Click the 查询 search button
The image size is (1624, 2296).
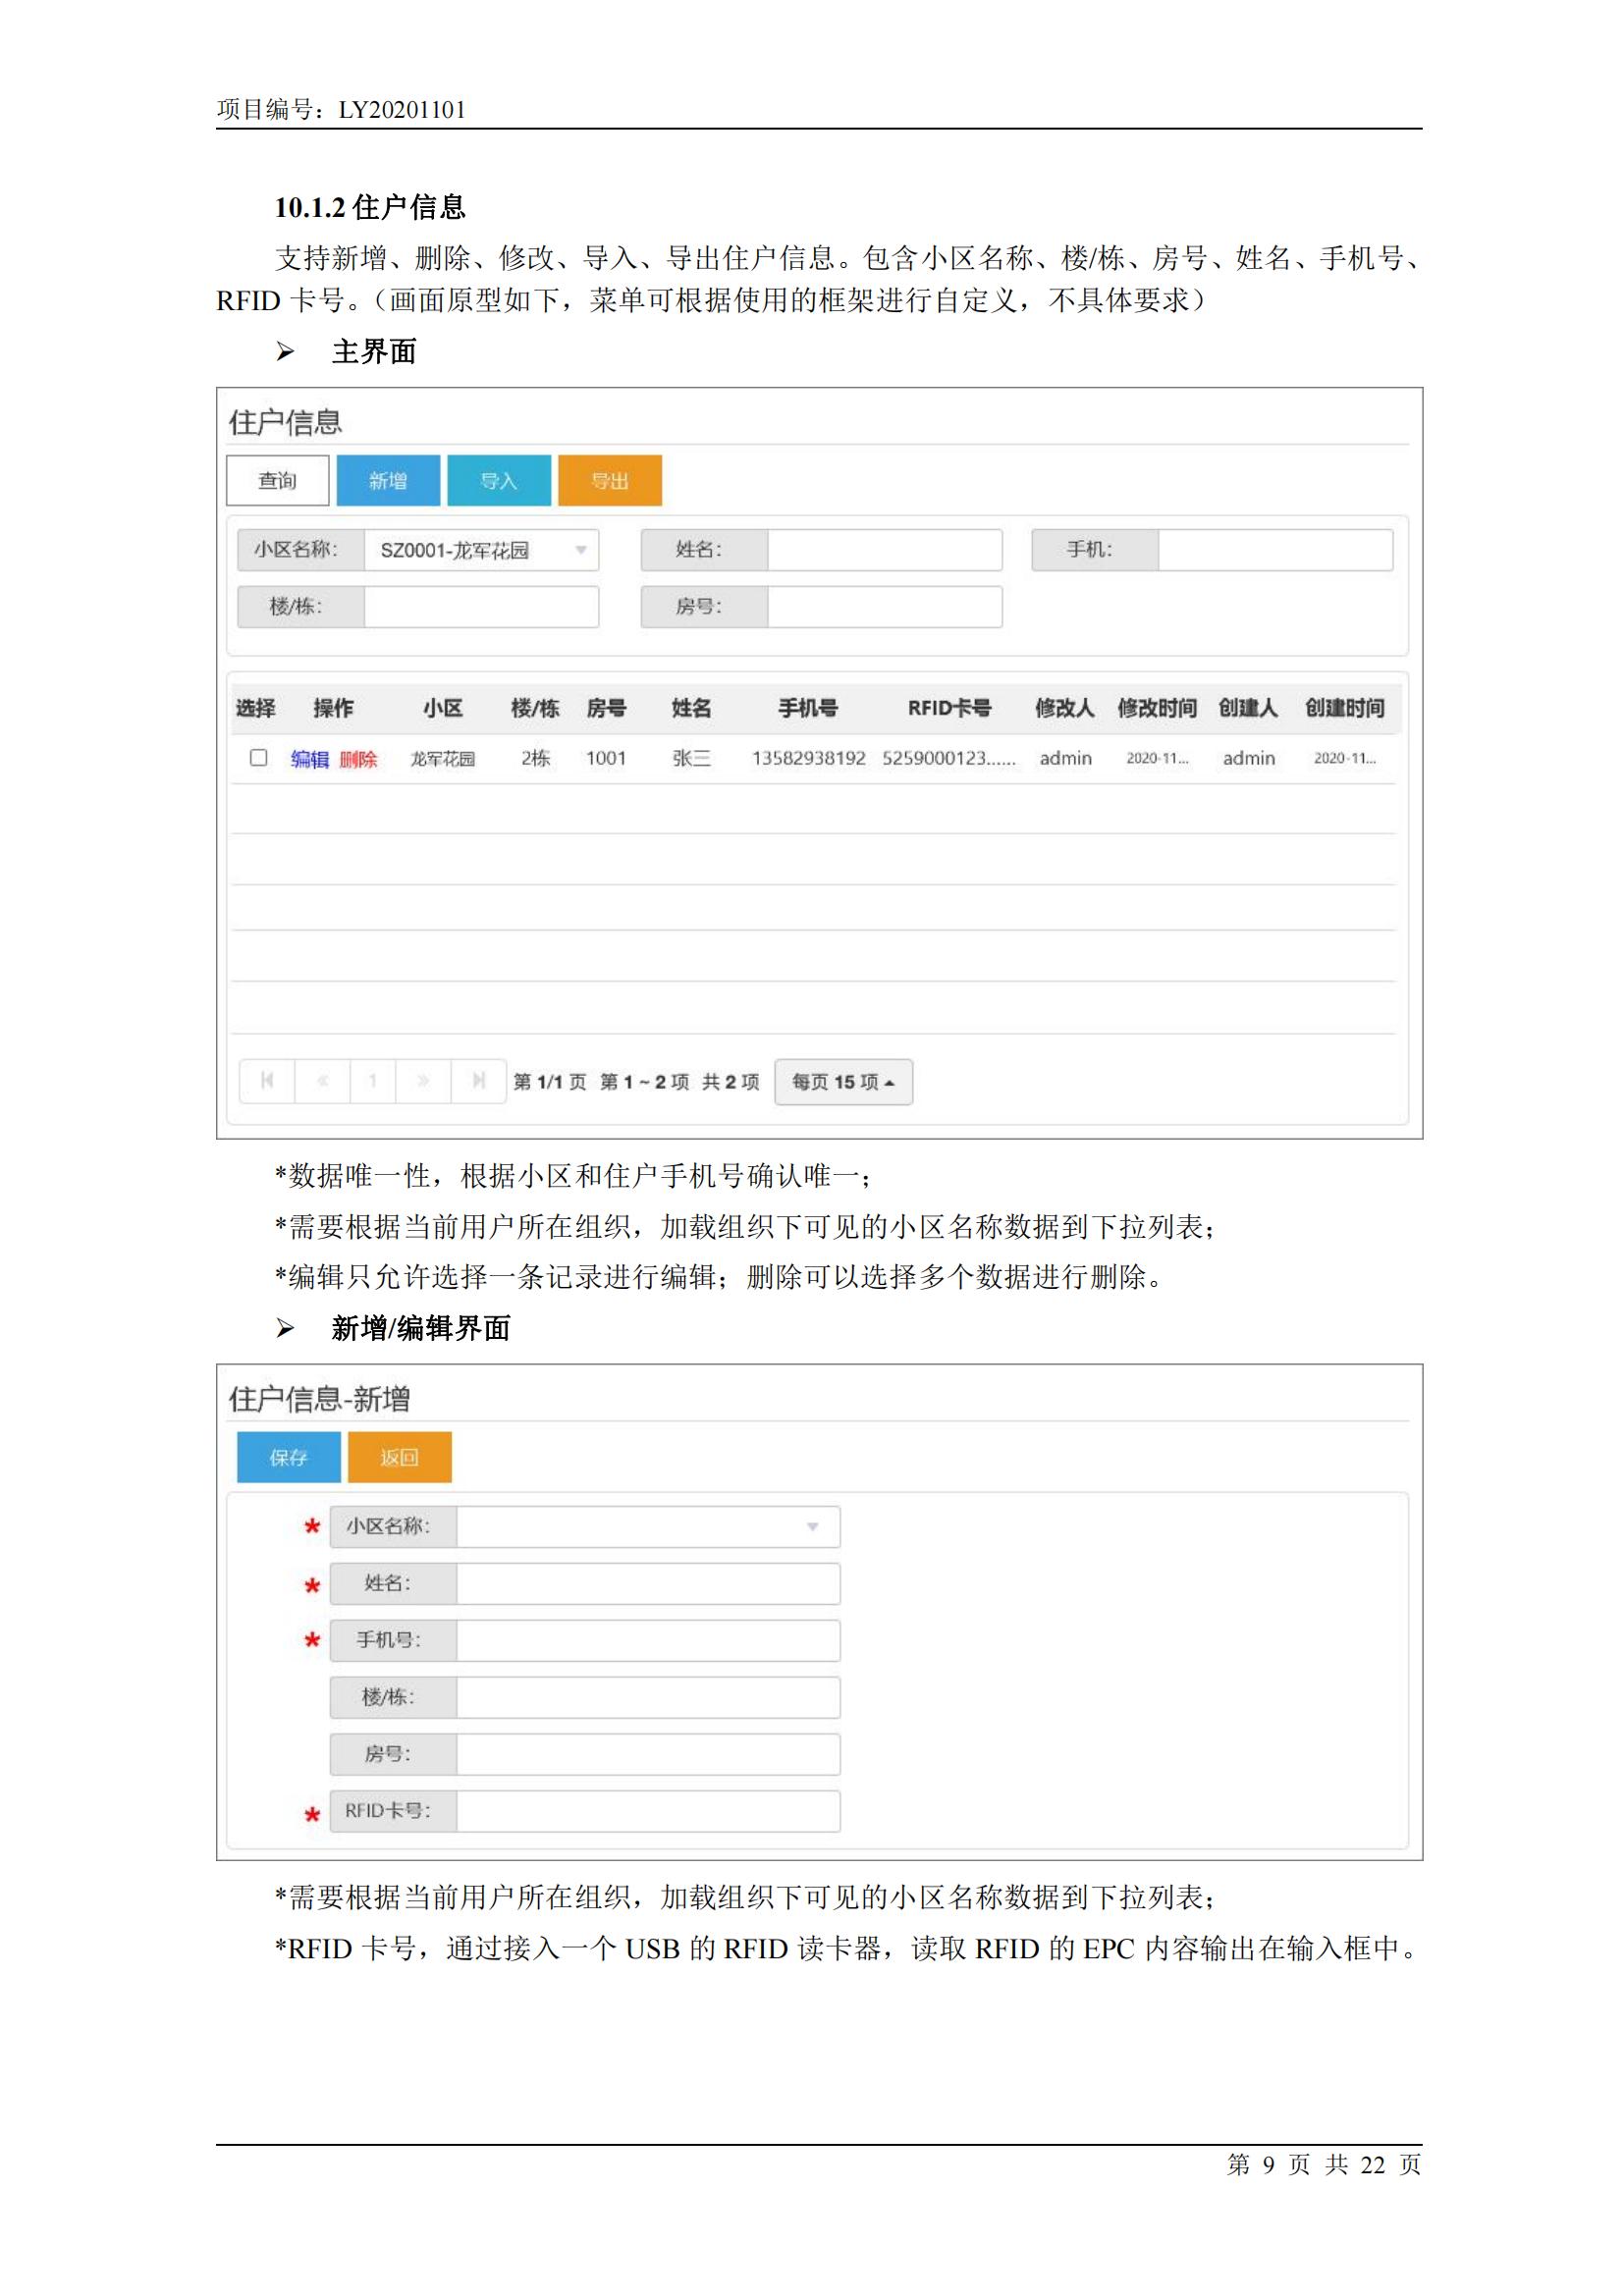click(277, 481)
